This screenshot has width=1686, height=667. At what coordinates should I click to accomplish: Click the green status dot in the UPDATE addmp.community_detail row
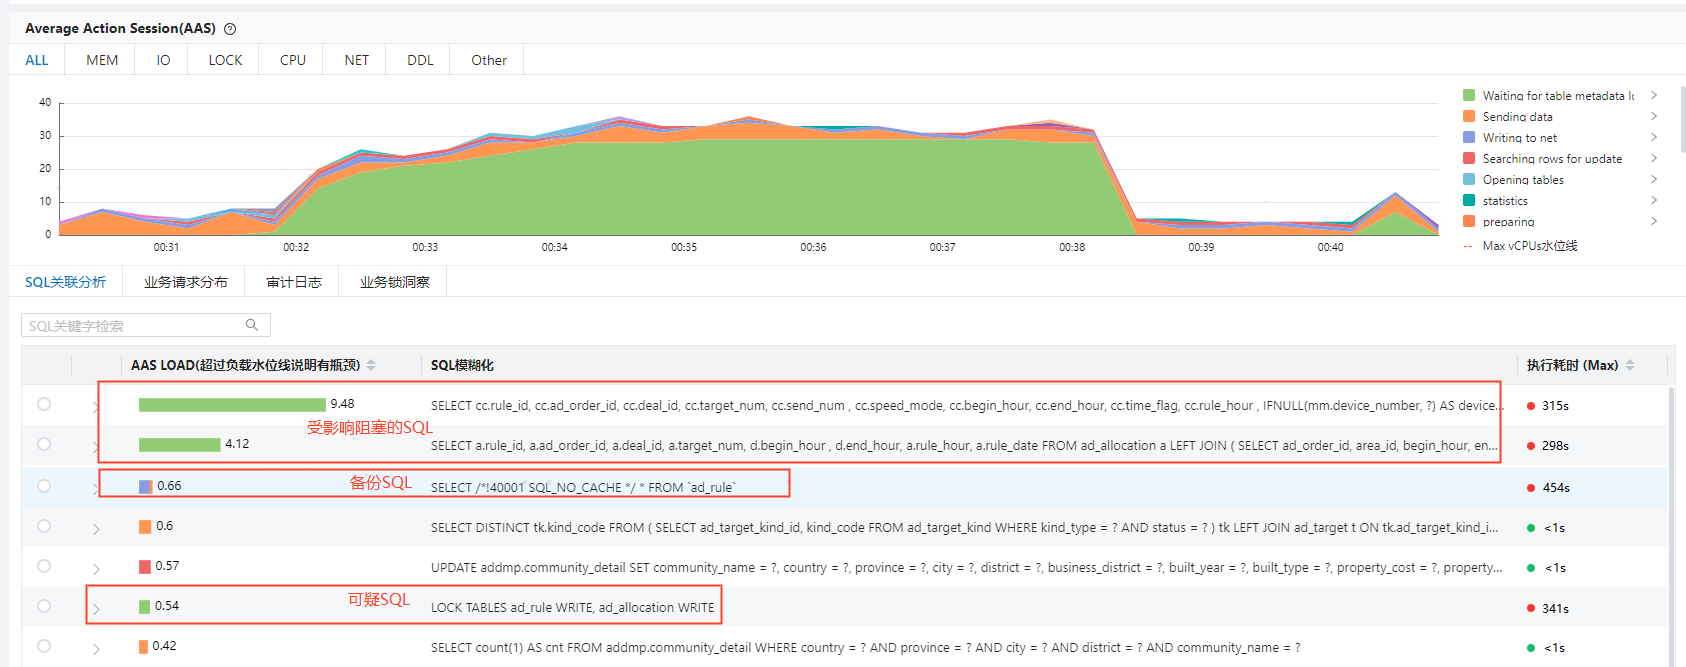(1531, 568)
